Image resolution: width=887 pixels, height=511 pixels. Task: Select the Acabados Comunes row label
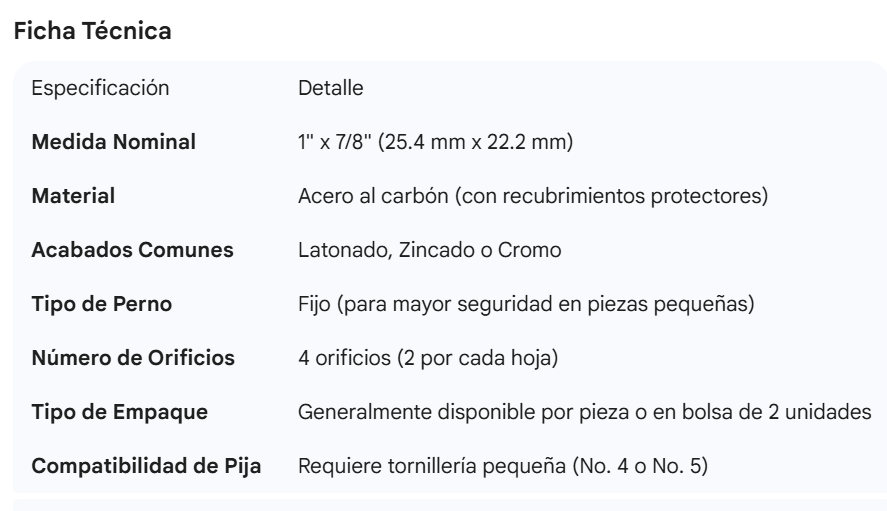(133, 250)
